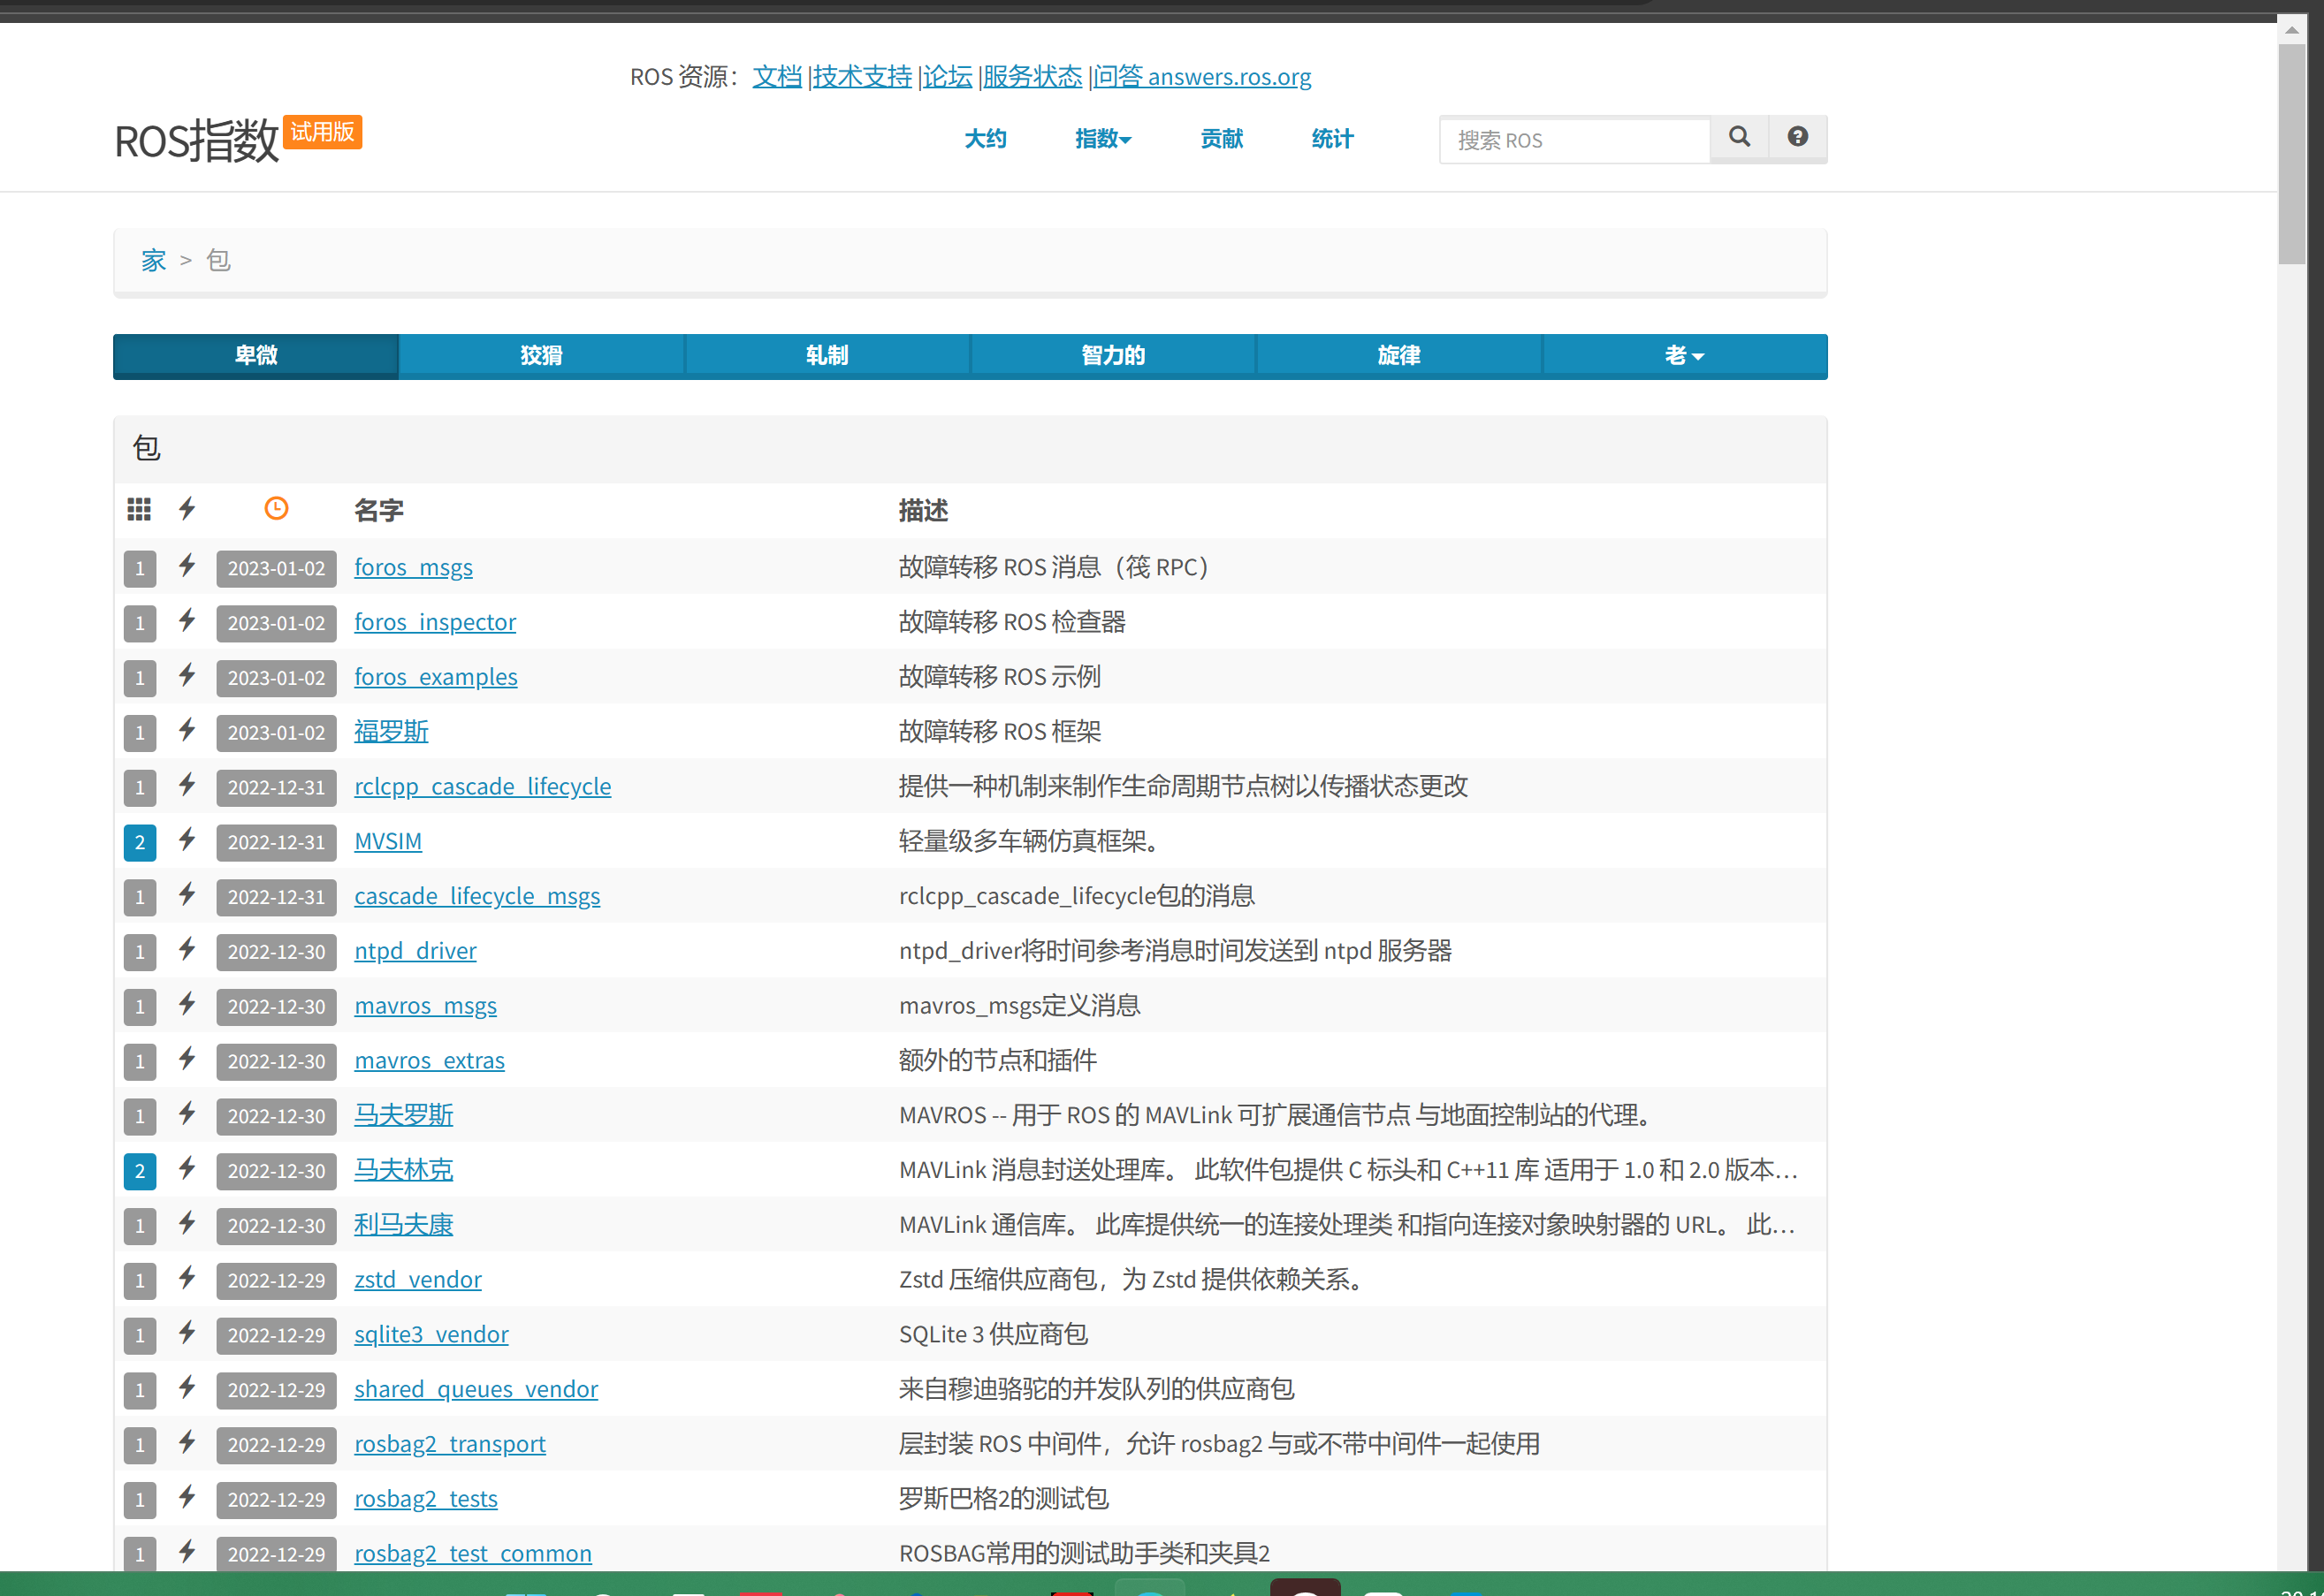Select 智力的 sorting tab
Screen dimensions: 2324x1596
(x=1113, y=355)
